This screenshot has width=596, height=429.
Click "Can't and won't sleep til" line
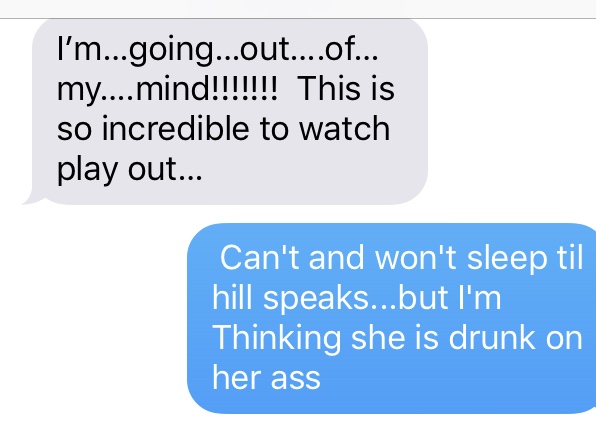[x=401, y=258]
